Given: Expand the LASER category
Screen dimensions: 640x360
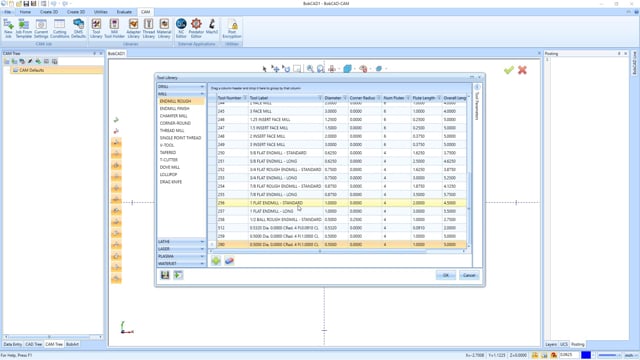Looking at the screenshot, I should 181,249.
